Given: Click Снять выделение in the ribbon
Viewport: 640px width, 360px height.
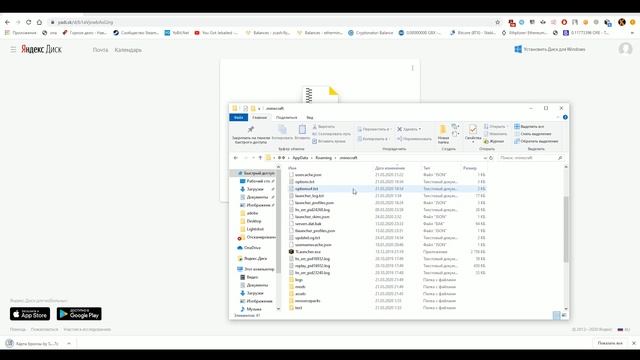Looking at the screenshot, I should point(533,134).
